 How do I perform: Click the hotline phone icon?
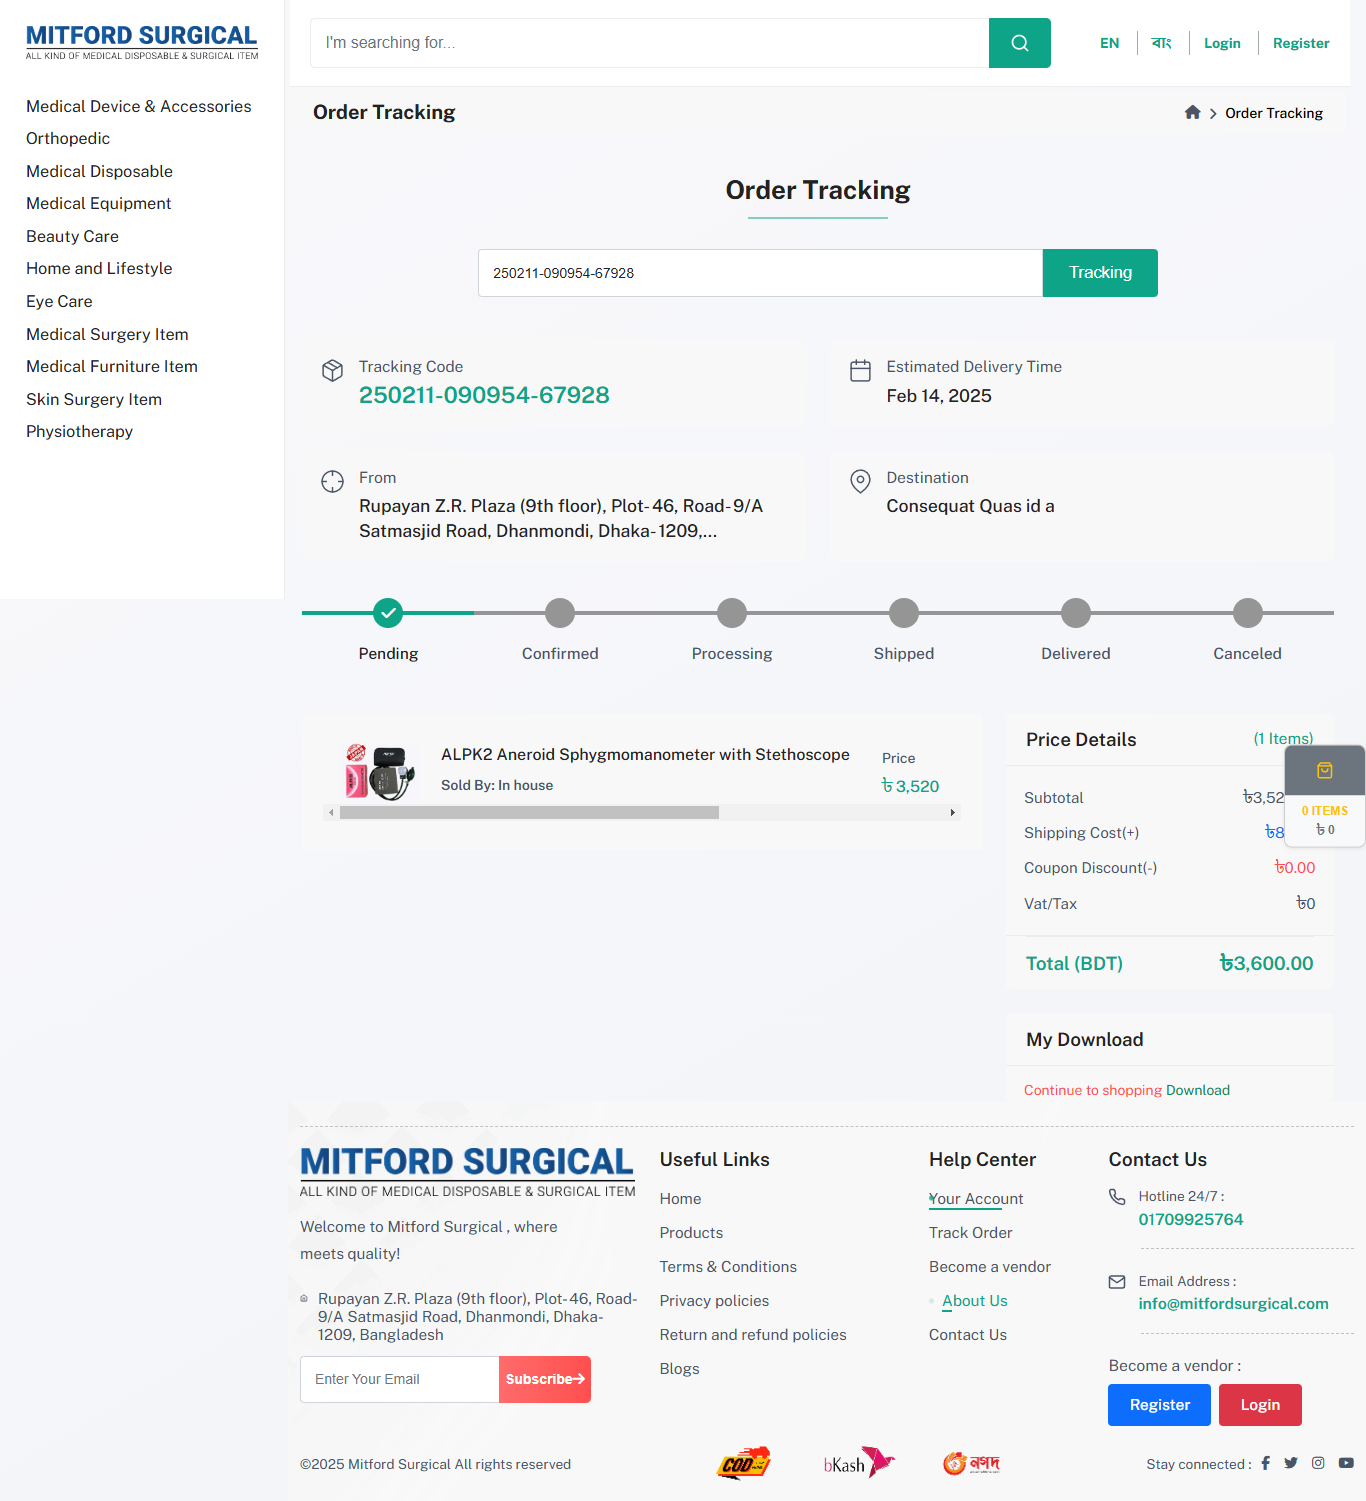(x=1117, y=1196)
